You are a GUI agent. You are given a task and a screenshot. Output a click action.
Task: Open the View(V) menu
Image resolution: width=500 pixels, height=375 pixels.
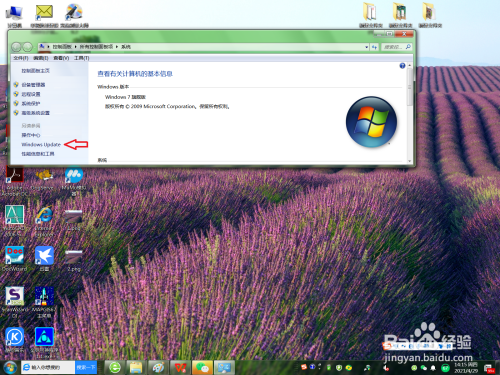pyautogui.click(x=61, y=58)
